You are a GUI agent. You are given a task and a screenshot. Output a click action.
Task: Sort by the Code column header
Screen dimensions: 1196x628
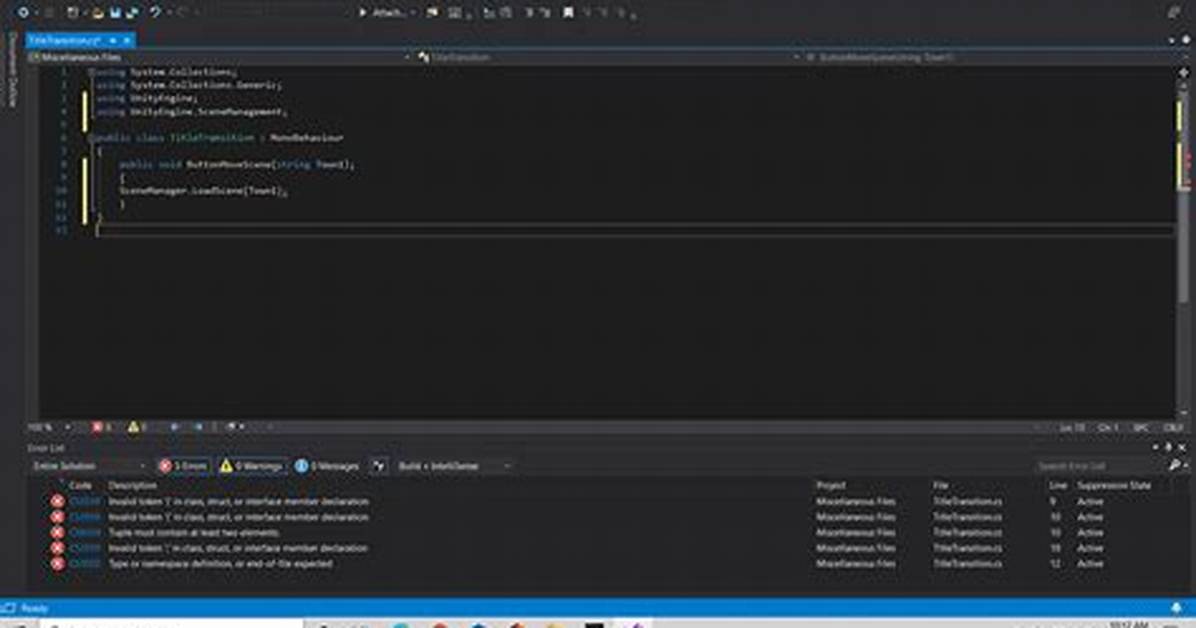[x=80, y=485]
